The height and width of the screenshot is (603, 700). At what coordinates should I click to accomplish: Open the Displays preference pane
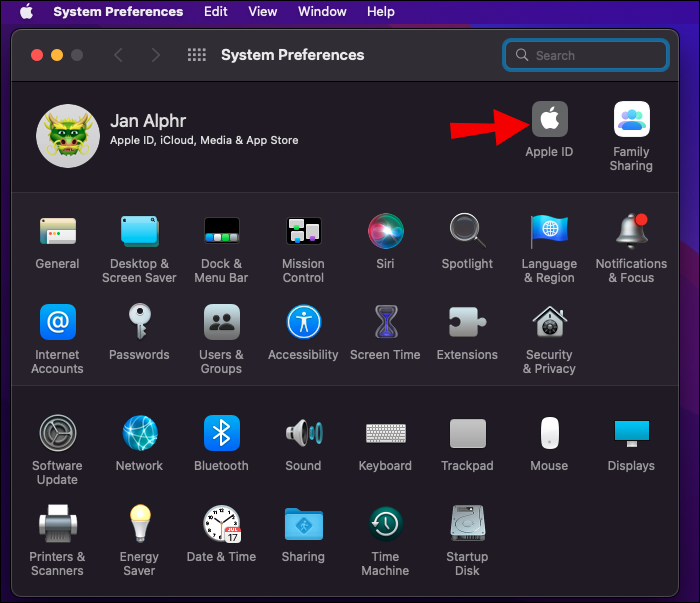click(631, 433)
